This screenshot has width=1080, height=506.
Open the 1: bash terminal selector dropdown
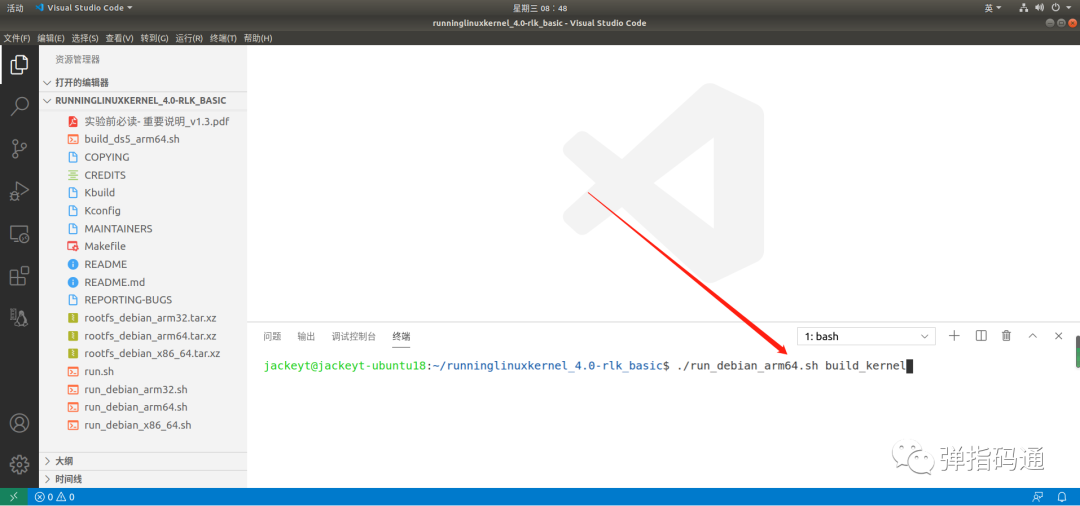coord(866,337)
